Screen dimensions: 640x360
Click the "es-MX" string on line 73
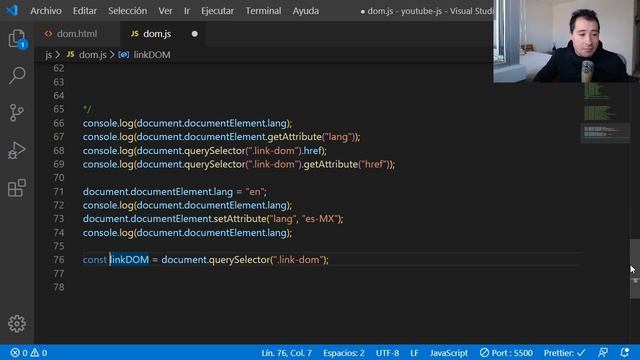[x=321, y=219]
